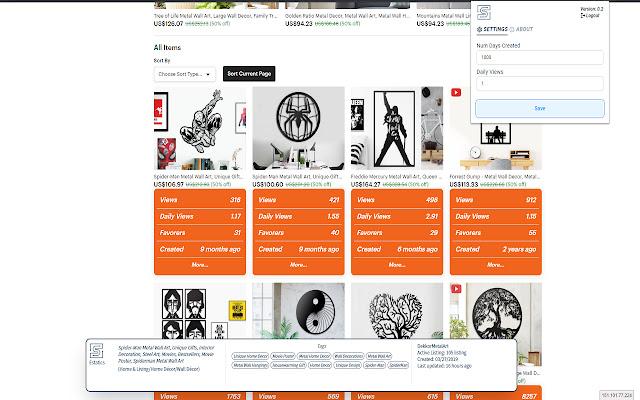Viewport: 640px width, 400px height.
Task: Click the Estatics logo in bottom panel
Action: click(x=97, y=353)
